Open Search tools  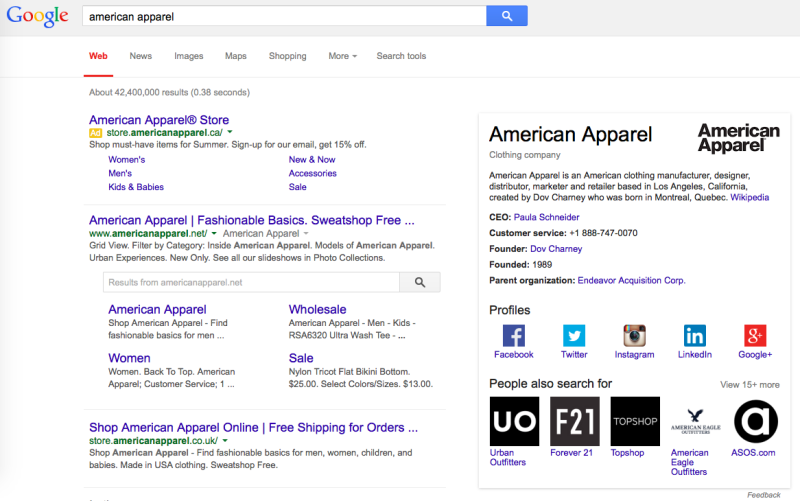[401, 56]
